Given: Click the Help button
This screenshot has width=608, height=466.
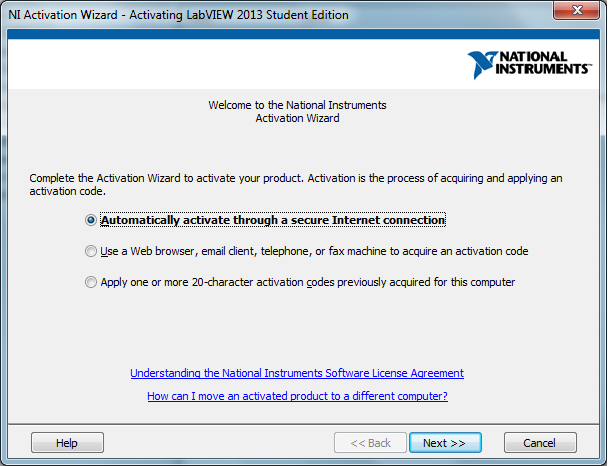Looking at the screenshot, I should point(67,443).
